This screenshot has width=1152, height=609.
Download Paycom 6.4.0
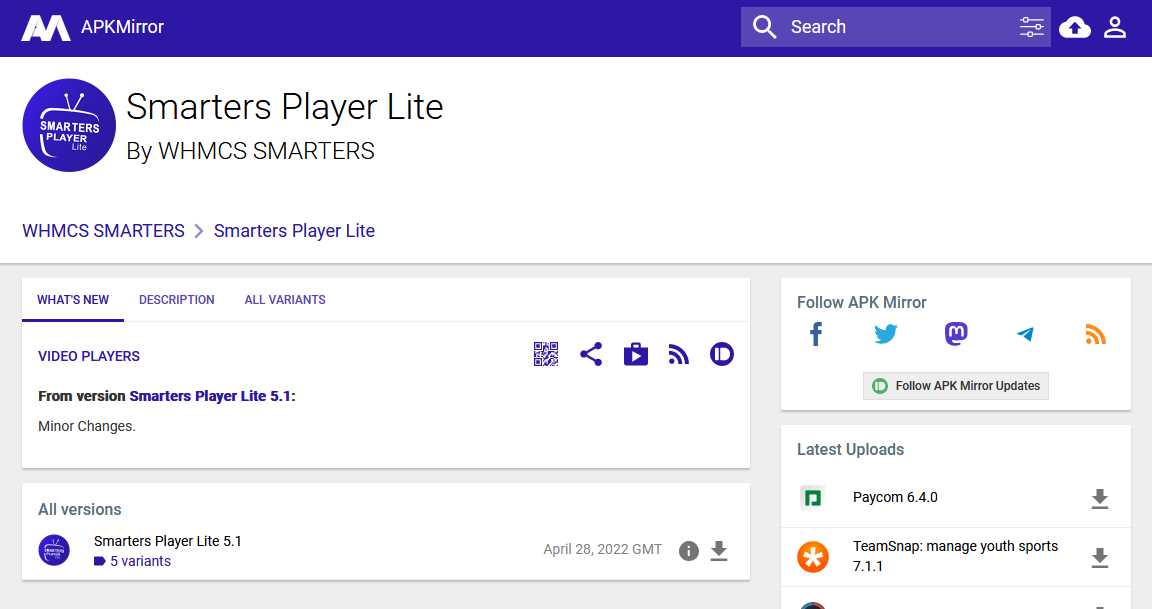1100,499
